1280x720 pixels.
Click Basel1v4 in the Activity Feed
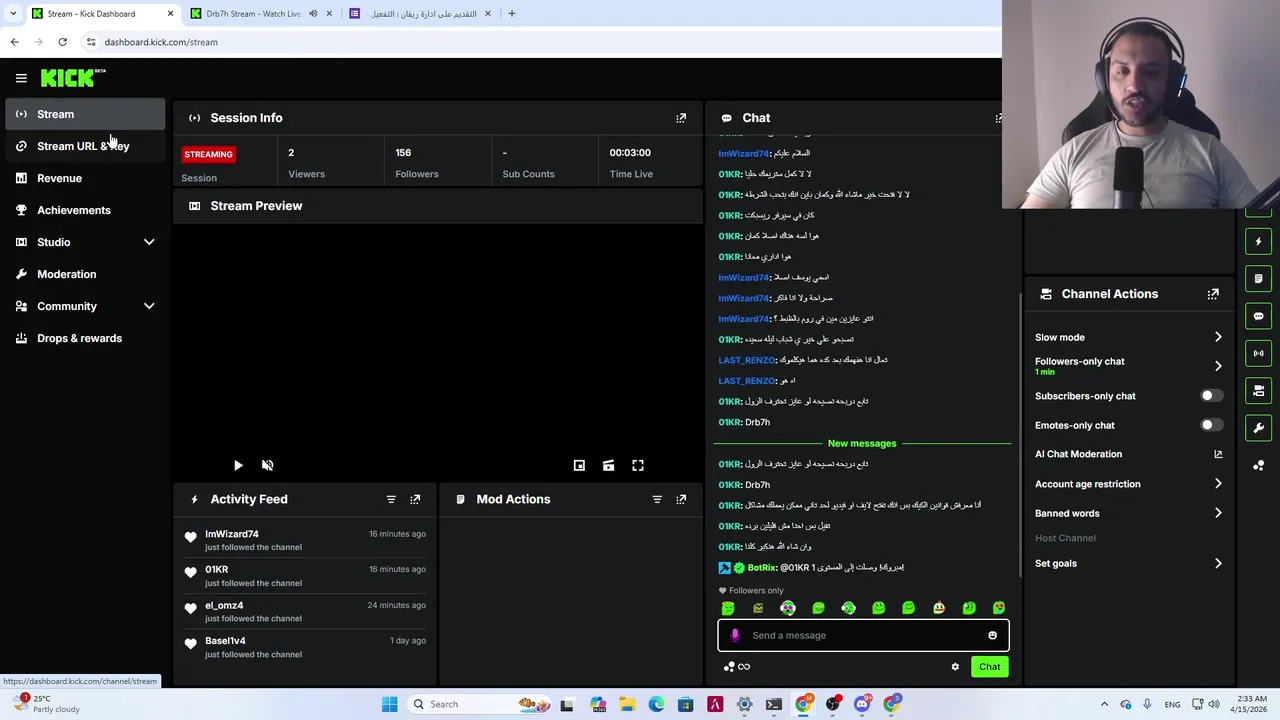(x=225, y=641)
